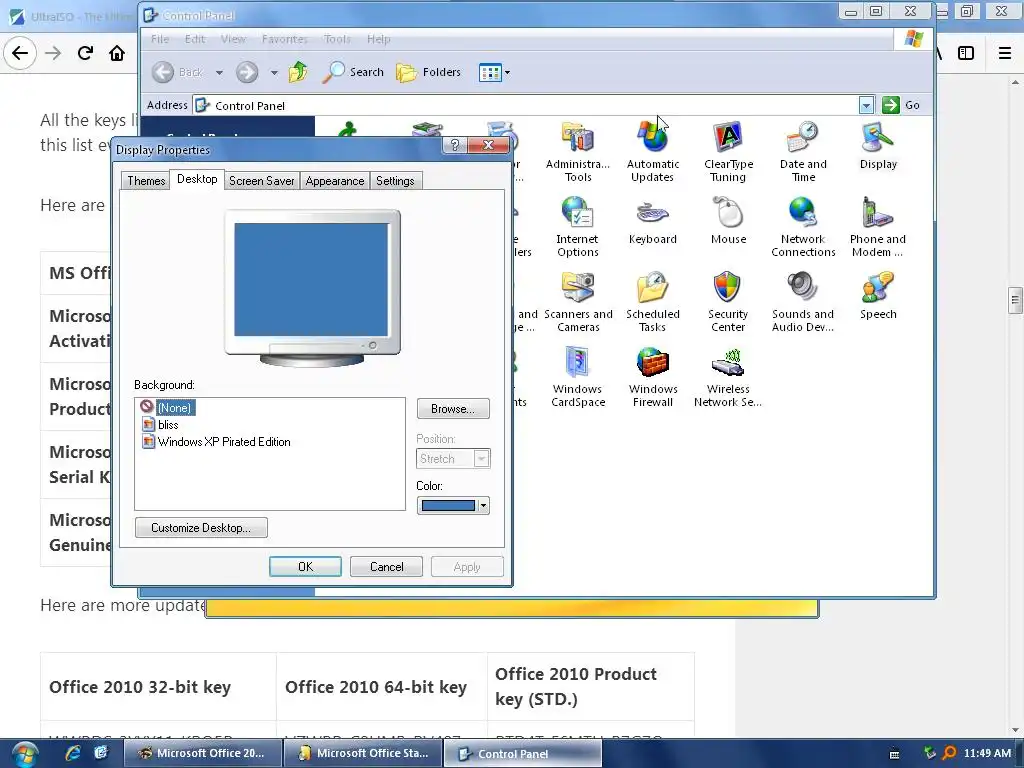Open Phone and Modem icon
Image resolution: width=1024 pixels, height=768 pixels.
pyautogui.click(x=878, y=226)
